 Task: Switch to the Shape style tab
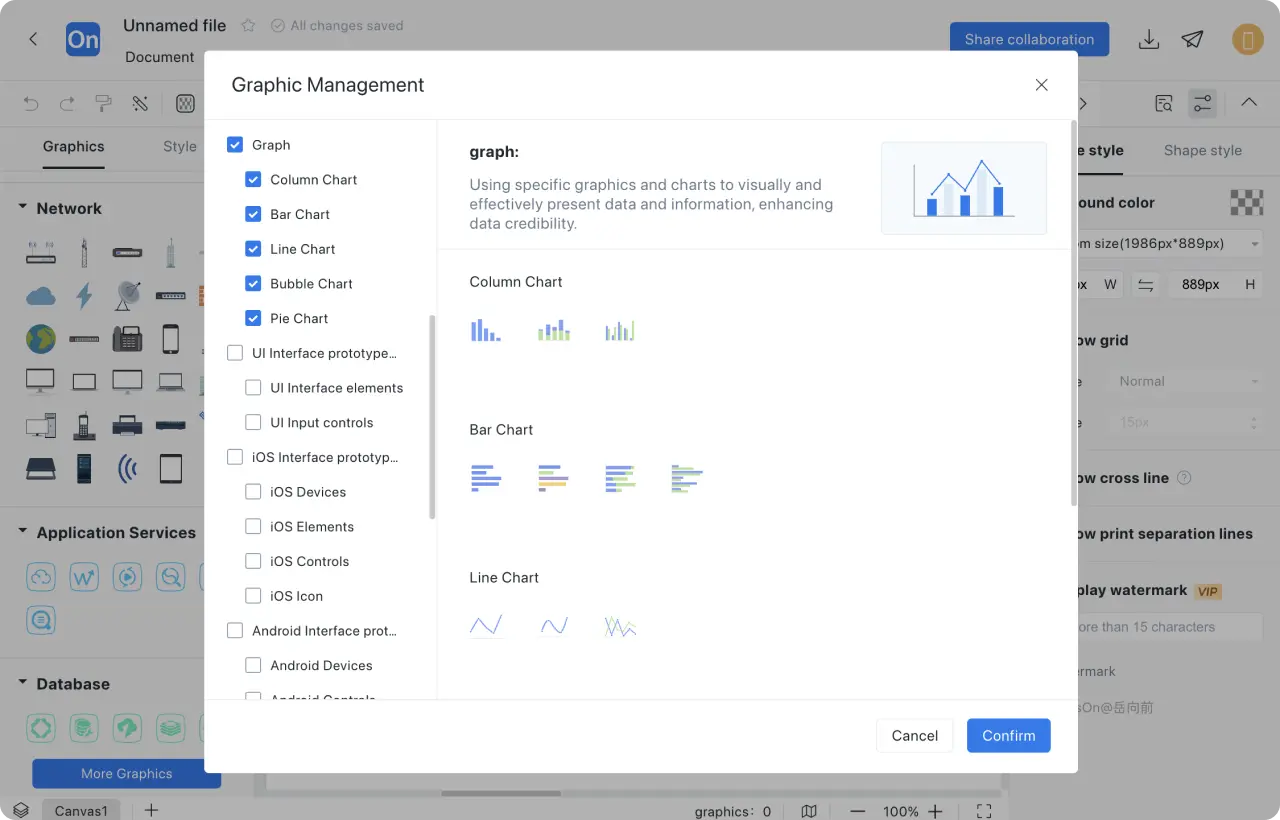(1202, 150)
